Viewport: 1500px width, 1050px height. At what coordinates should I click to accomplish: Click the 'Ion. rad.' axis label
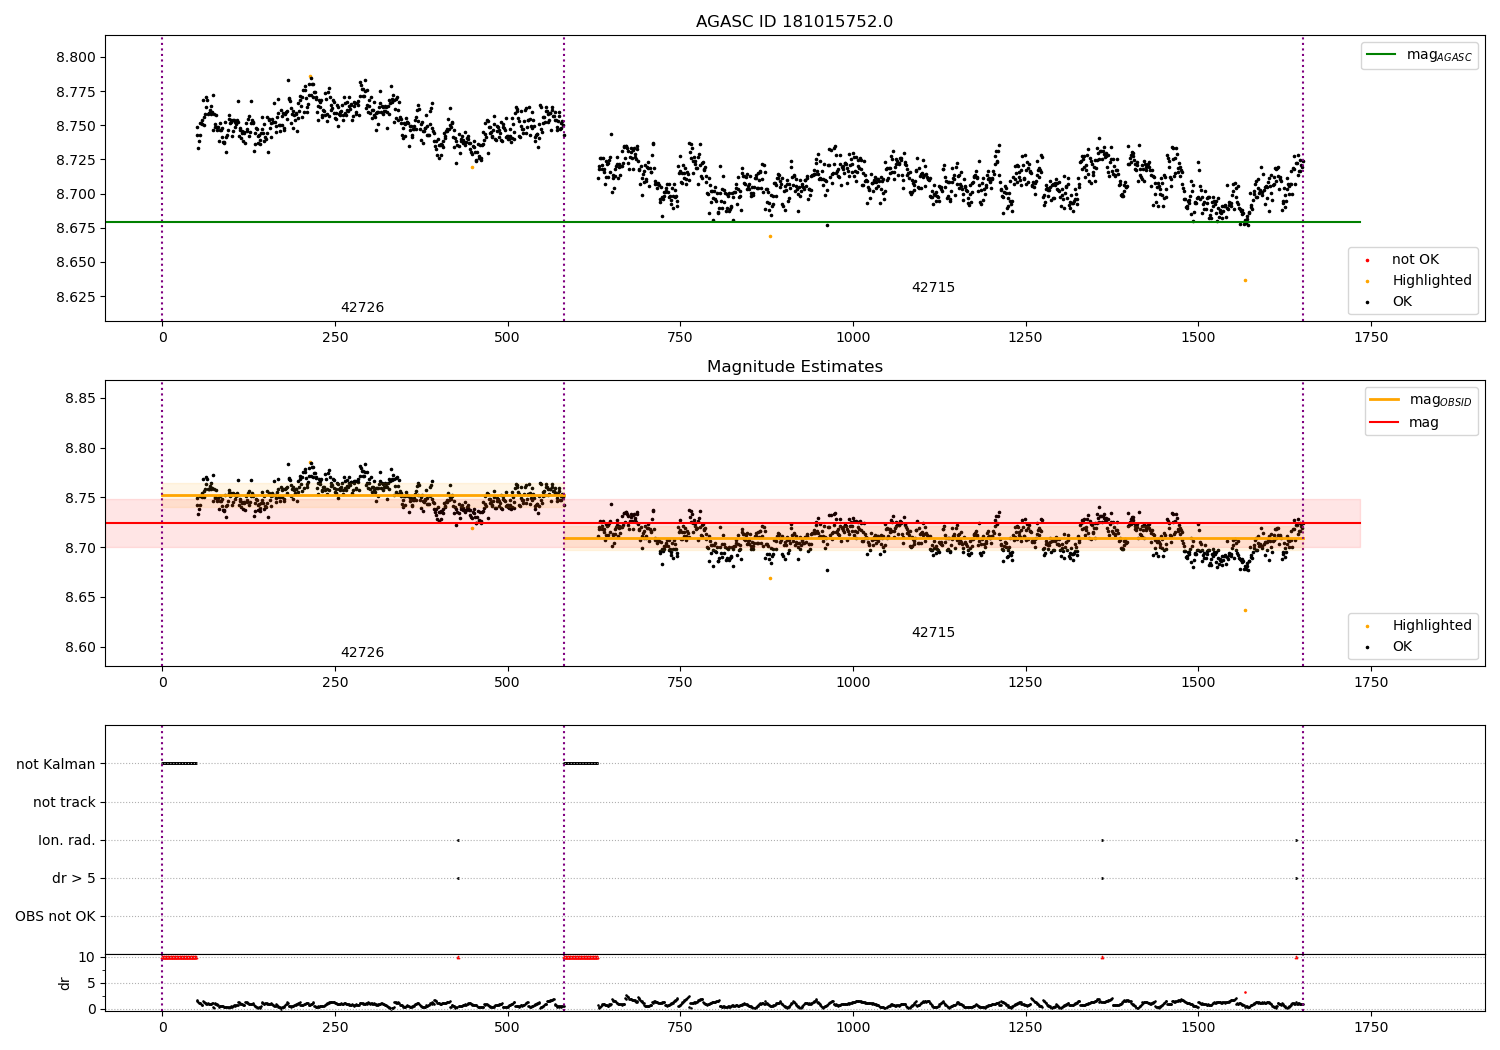tap(67, 841)
